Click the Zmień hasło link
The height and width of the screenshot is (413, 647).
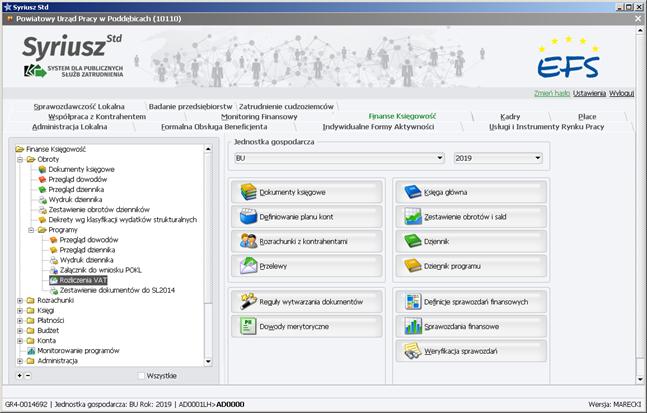point(552,93)
